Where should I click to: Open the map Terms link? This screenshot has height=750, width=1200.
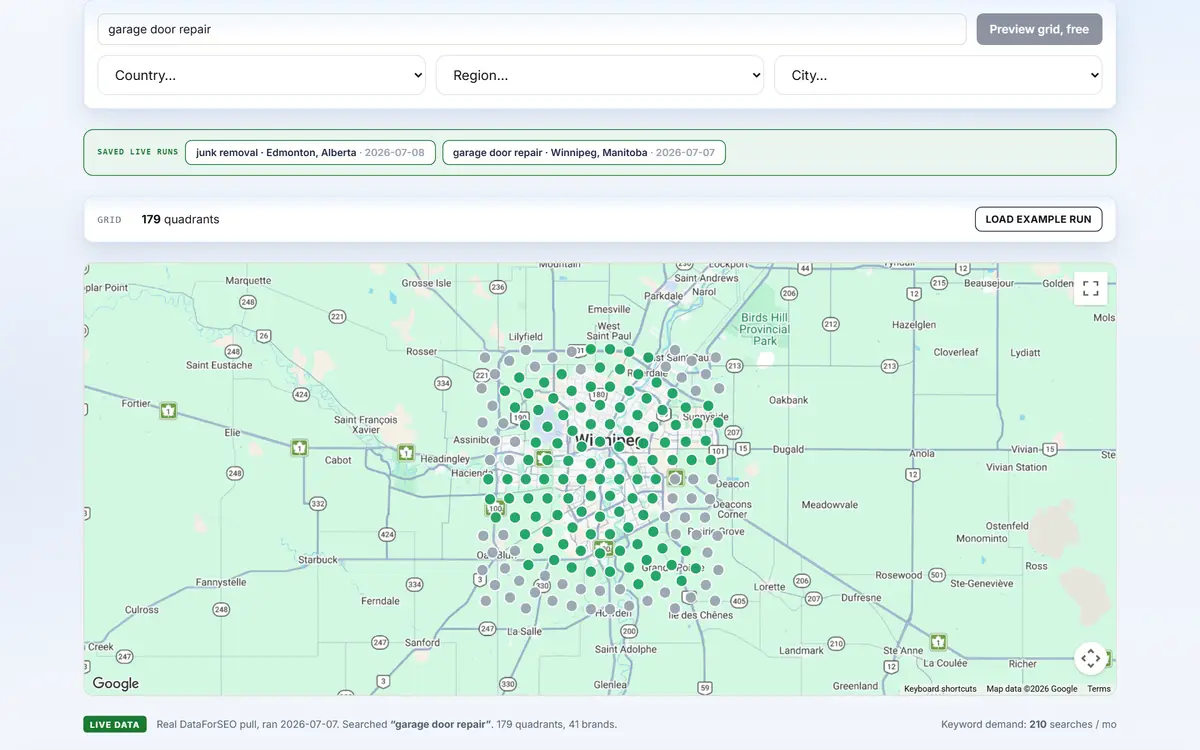(1099, 689)
